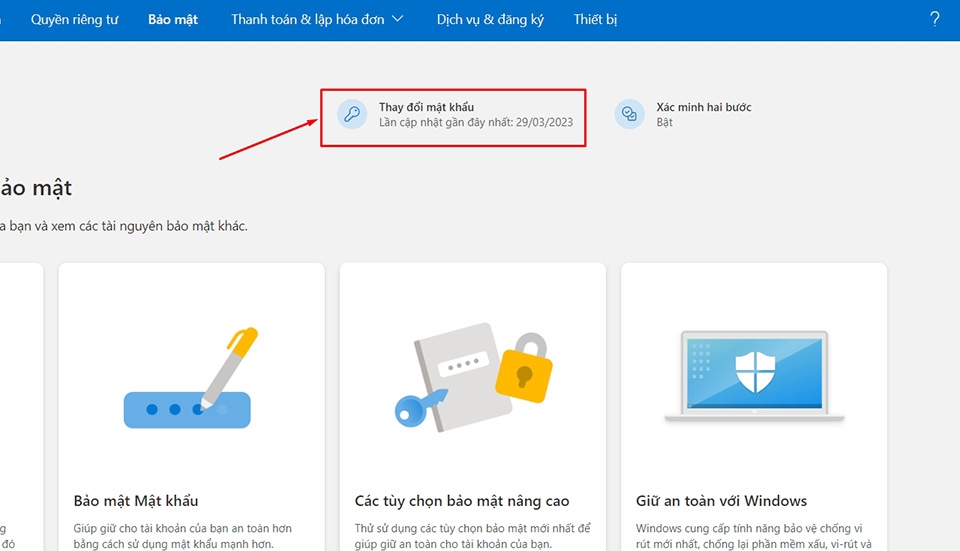Click the notebook and padlock illustration
The width and height of the screenshot is (960, 551).
point(473,376)
